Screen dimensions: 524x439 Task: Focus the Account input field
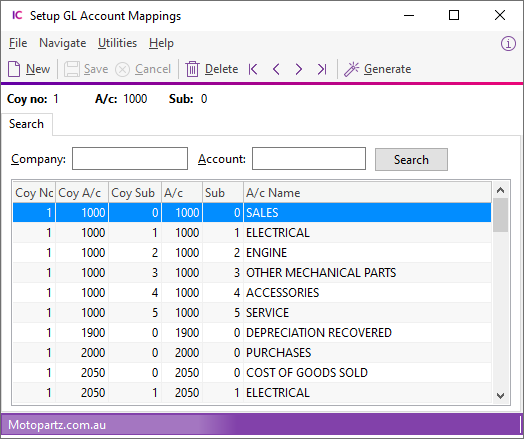pyautogui.click(x=309, y=158)
